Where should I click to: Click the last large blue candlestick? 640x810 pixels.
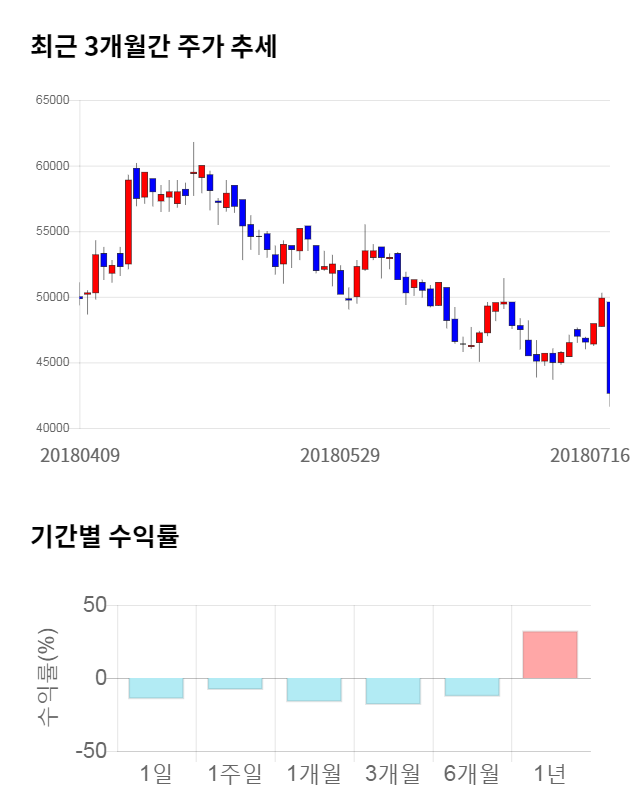(608, 347)
